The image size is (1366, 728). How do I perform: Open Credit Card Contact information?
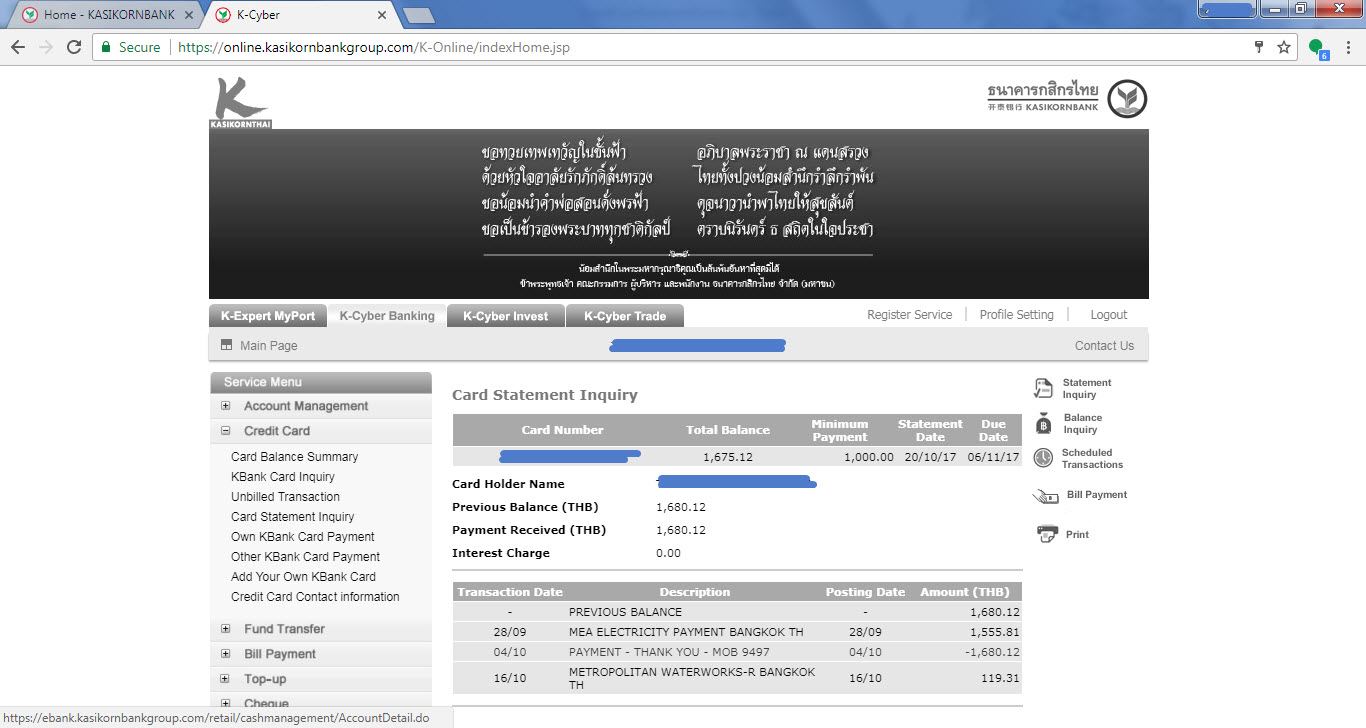pos(315,597)
